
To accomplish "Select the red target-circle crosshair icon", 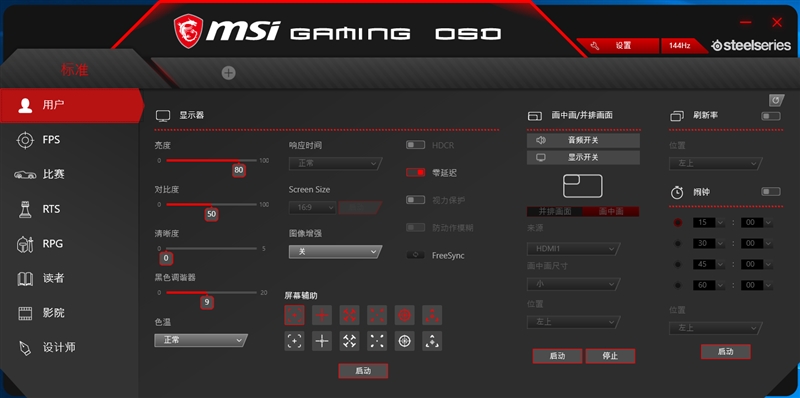I will (405, 315).
